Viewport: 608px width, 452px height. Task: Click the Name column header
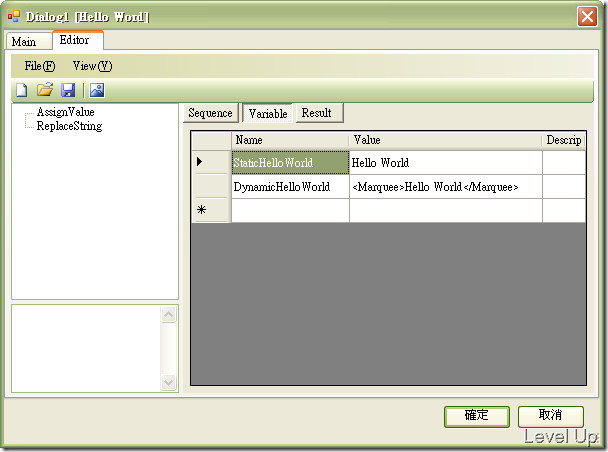tap(290, 140)
